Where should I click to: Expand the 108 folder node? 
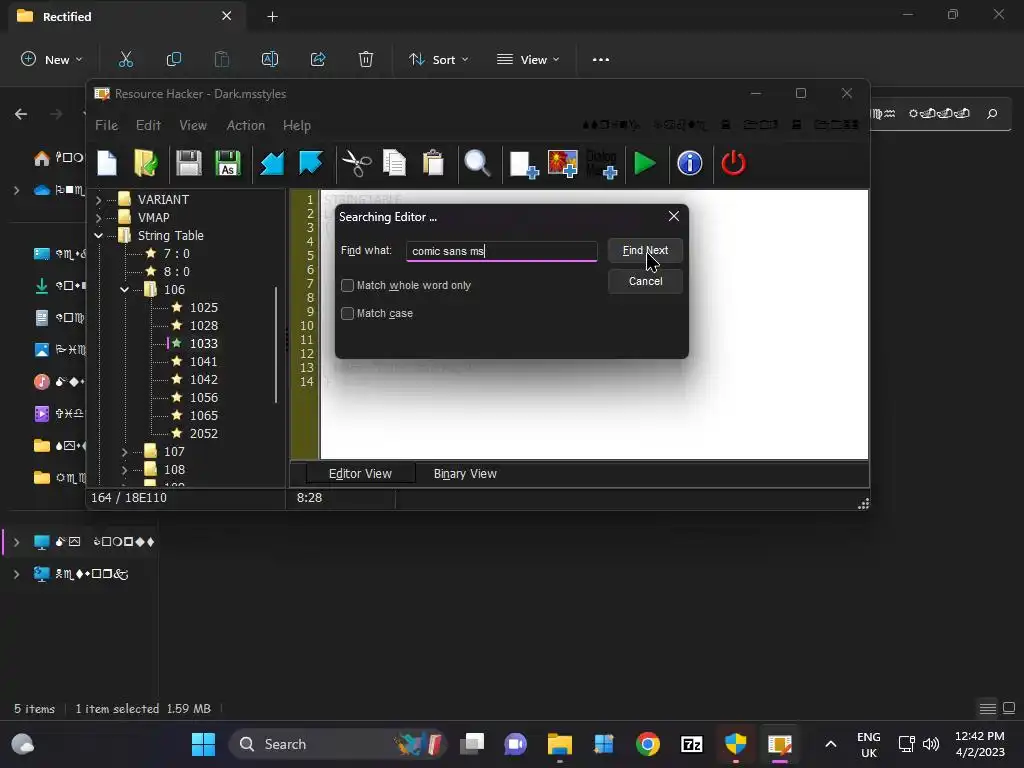point(125,470)
